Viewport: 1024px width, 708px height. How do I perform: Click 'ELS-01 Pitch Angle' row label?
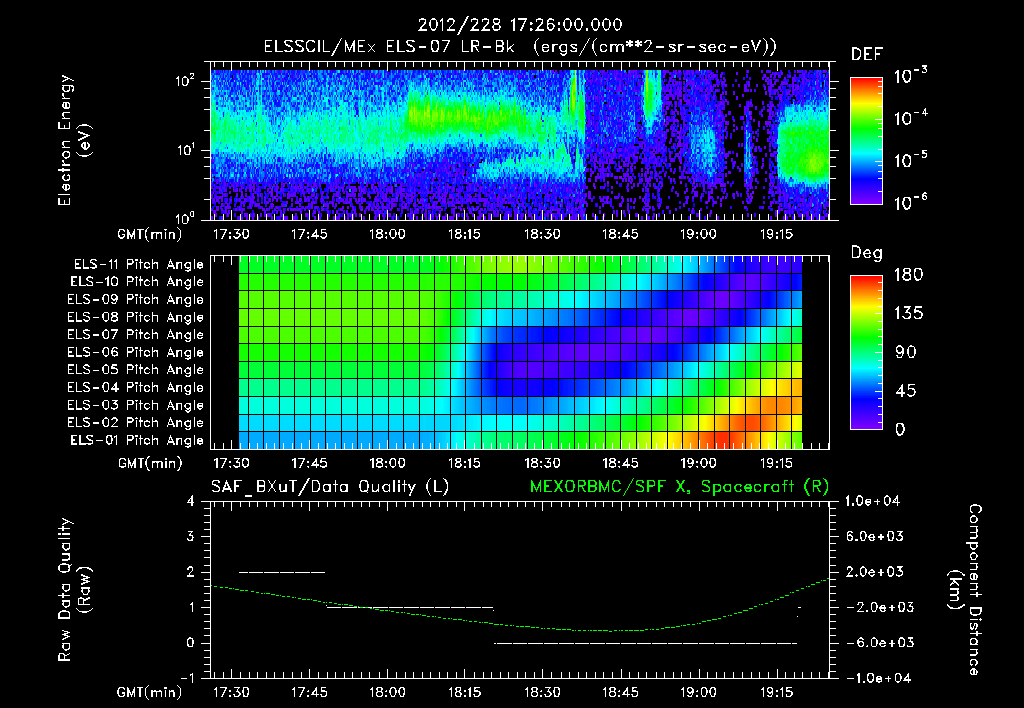(x=137, y=440)
